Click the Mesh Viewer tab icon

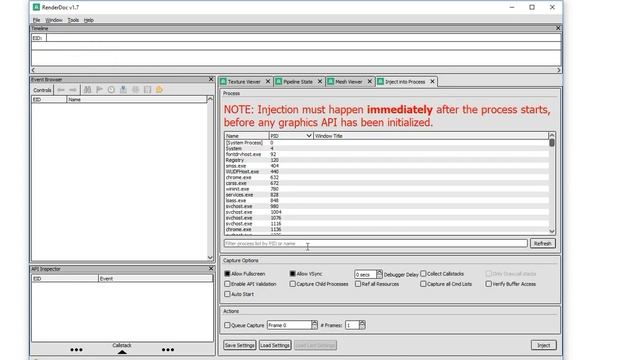click(331, 82)
